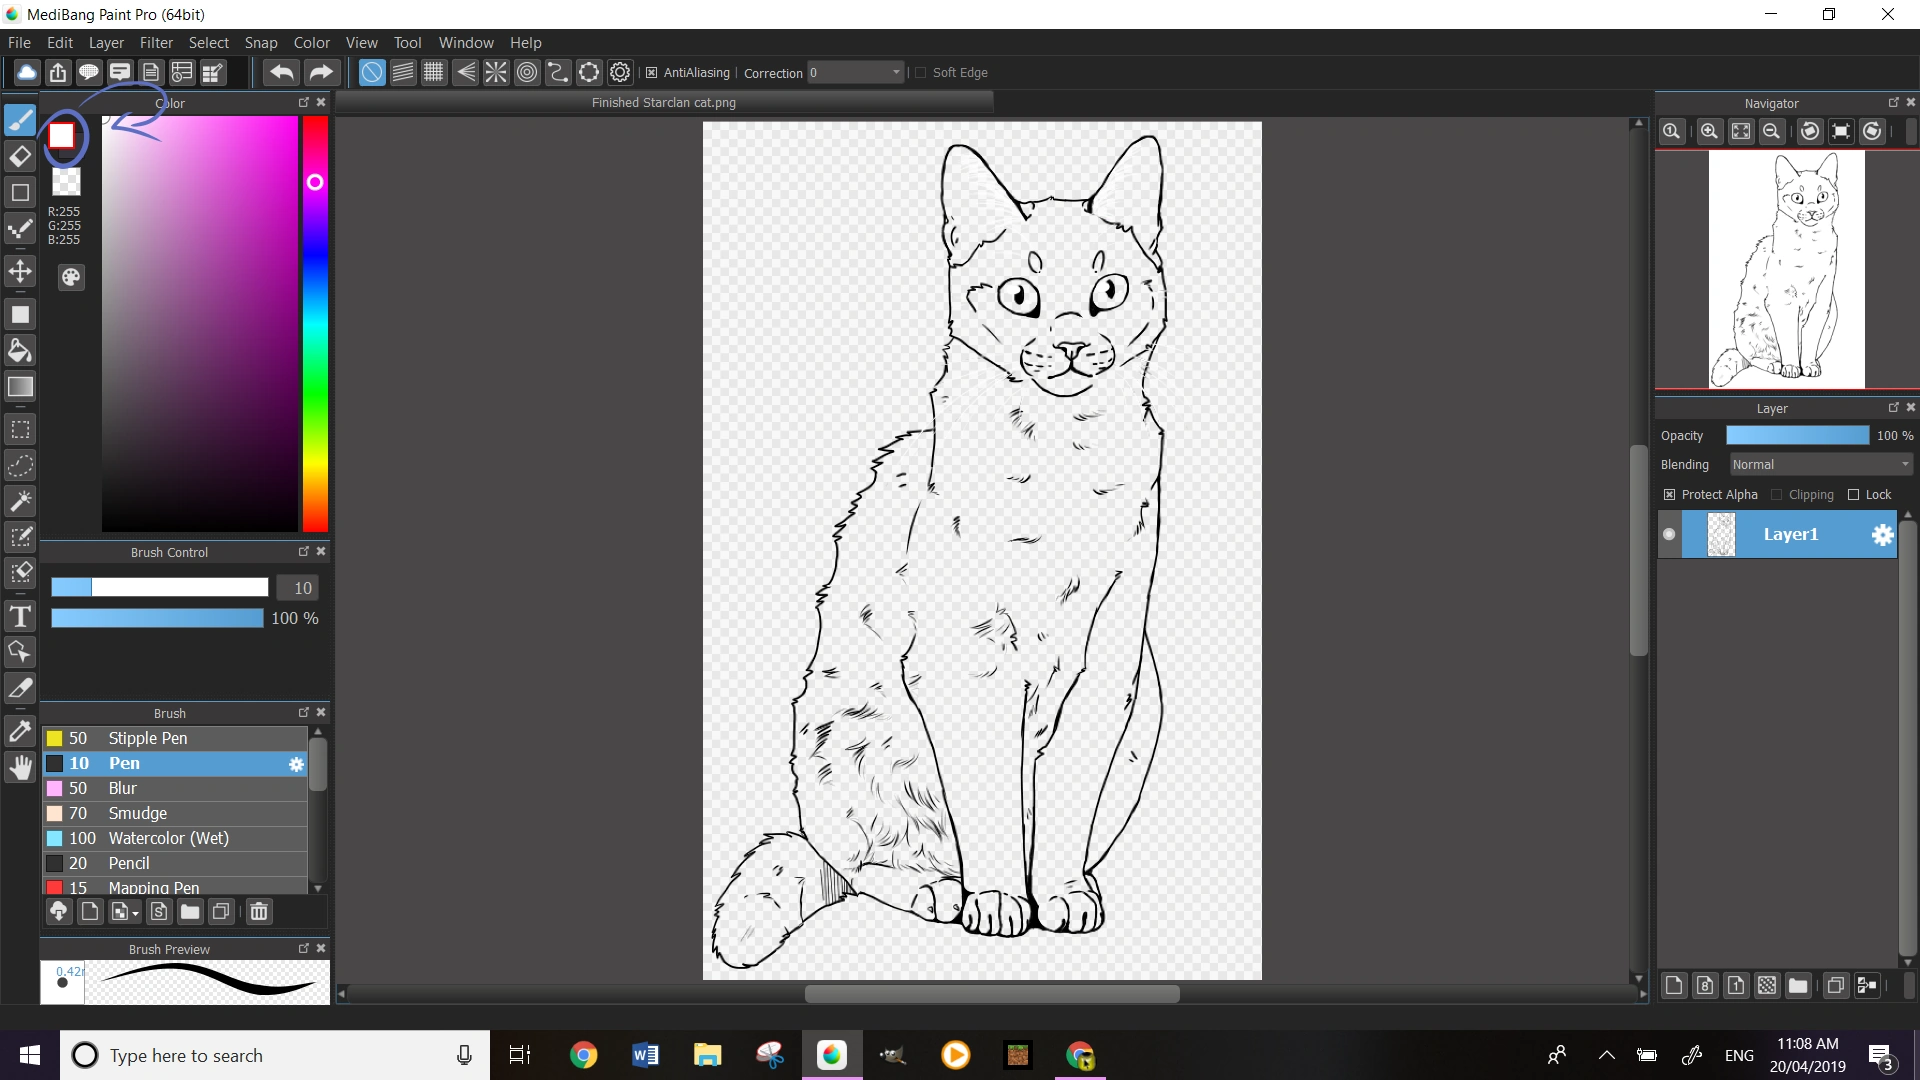Select the Magic Wand tool

tap(20, 500)
